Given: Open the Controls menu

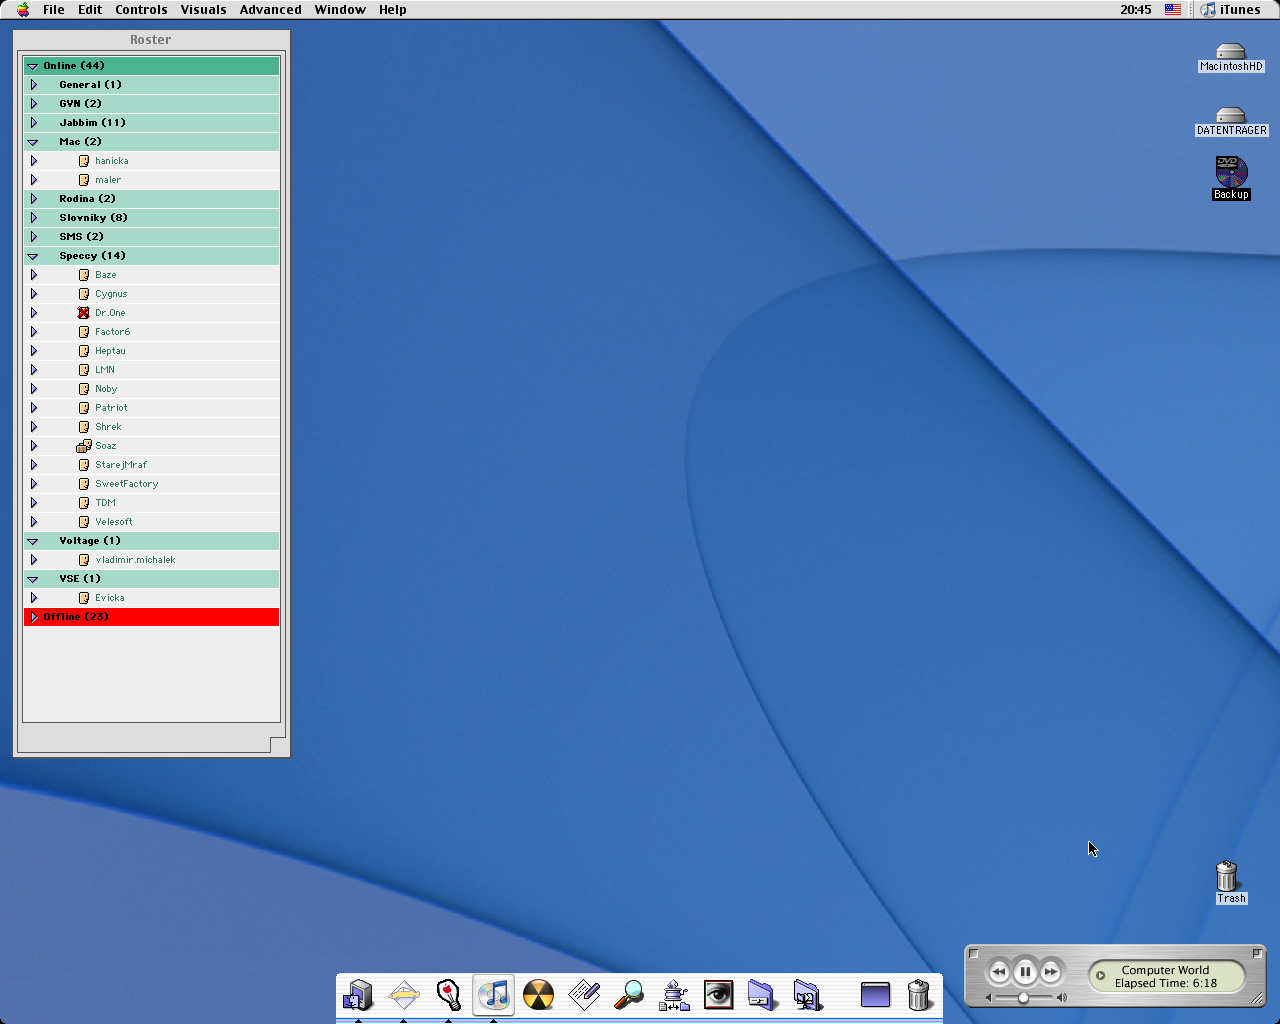Looking at the screenshot, I should click(141, 10).
